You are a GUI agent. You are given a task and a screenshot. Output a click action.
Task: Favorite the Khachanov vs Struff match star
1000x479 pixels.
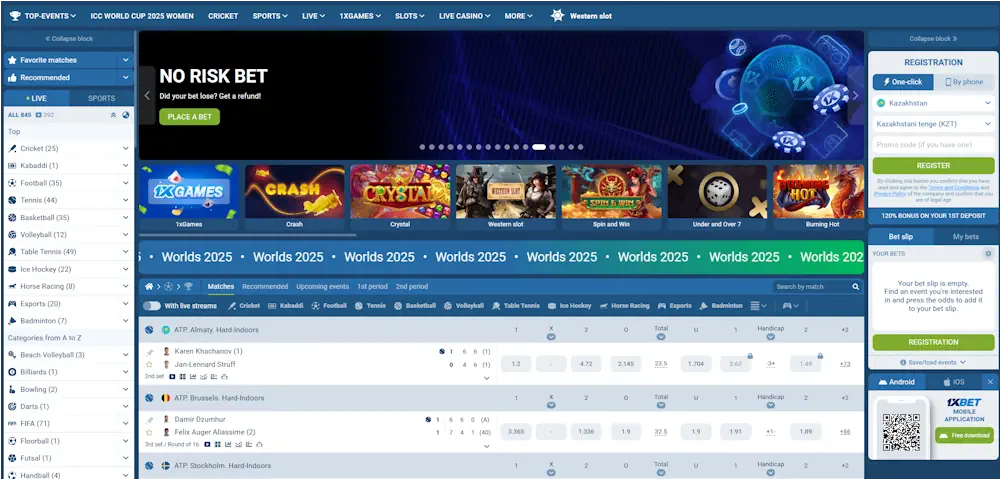150,364
